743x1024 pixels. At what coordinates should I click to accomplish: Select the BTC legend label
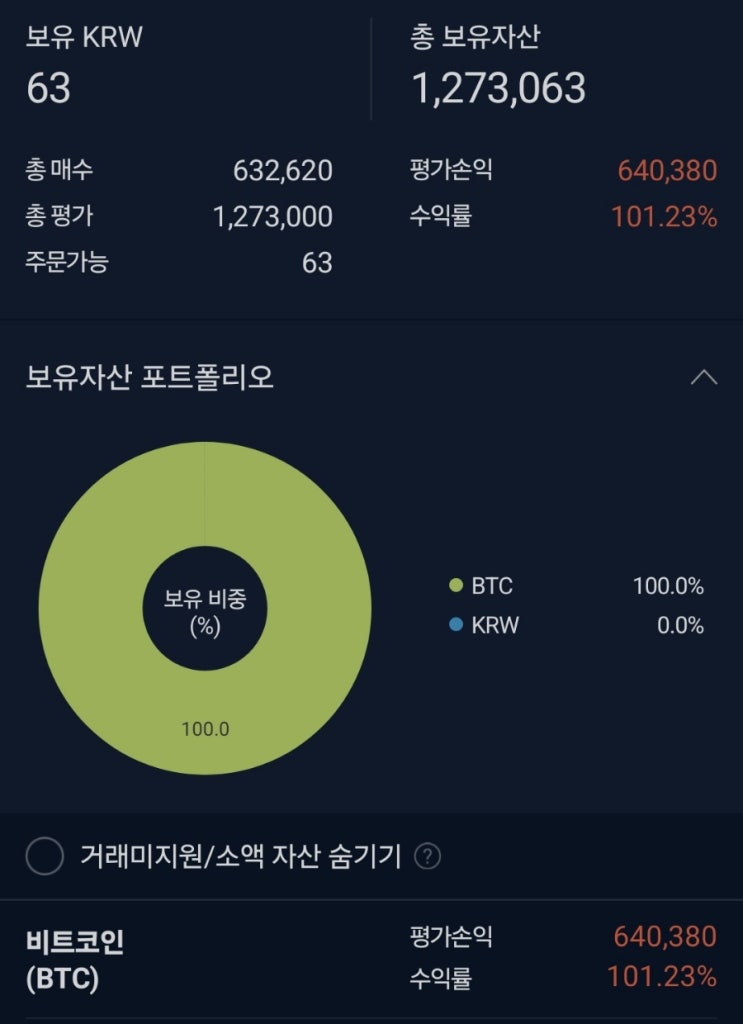coord(492,586)
